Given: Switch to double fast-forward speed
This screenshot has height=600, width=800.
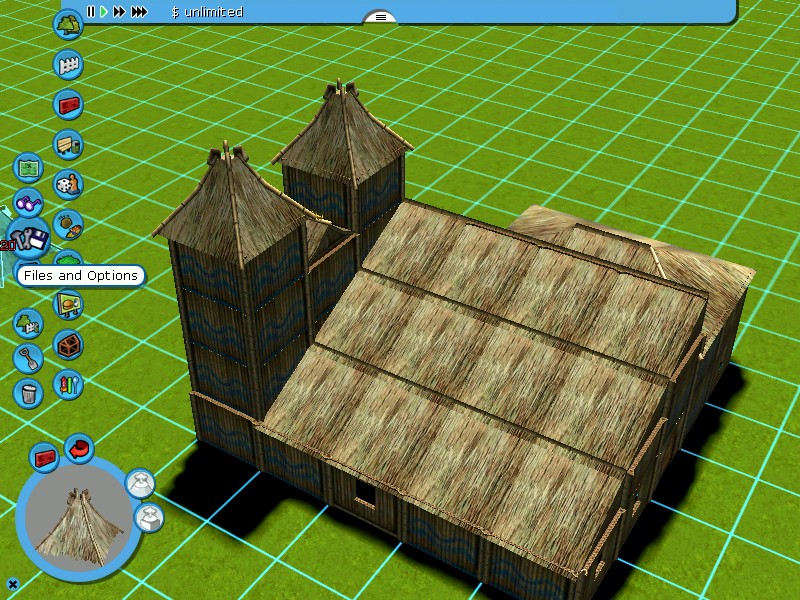Looking at the screenshot, I should pyautogui.click(x=119, y=12).
